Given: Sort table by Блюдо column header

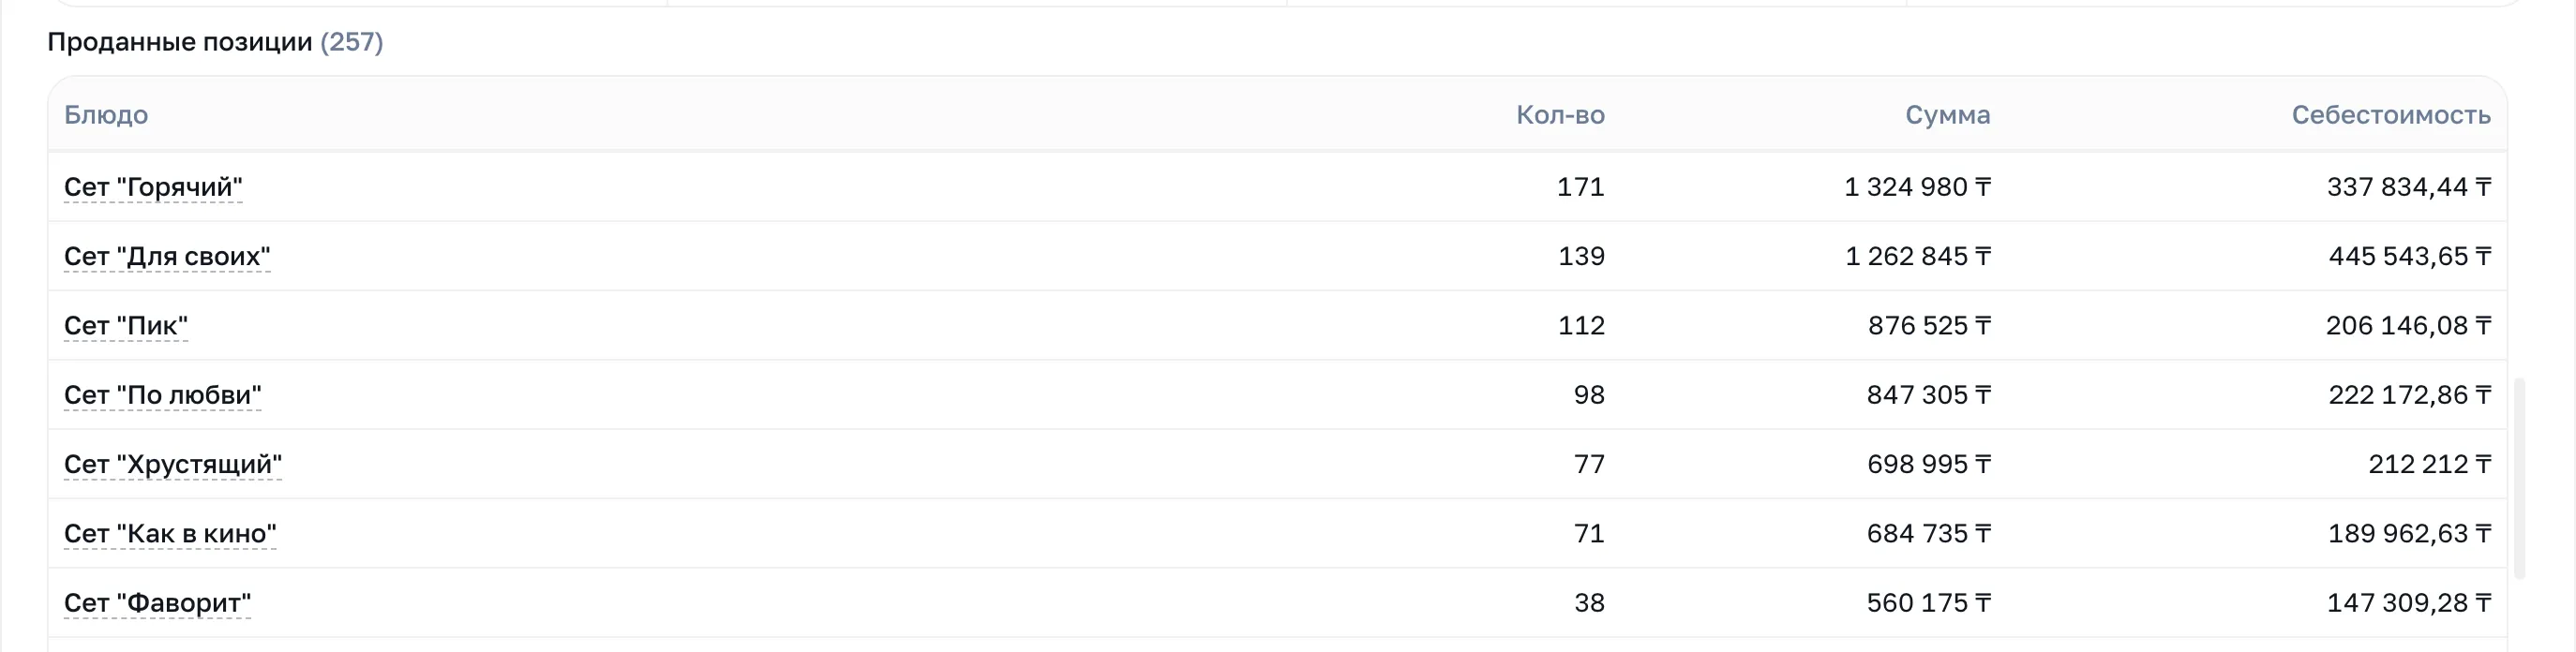Looking at the screenshot, I should (106, 115).
